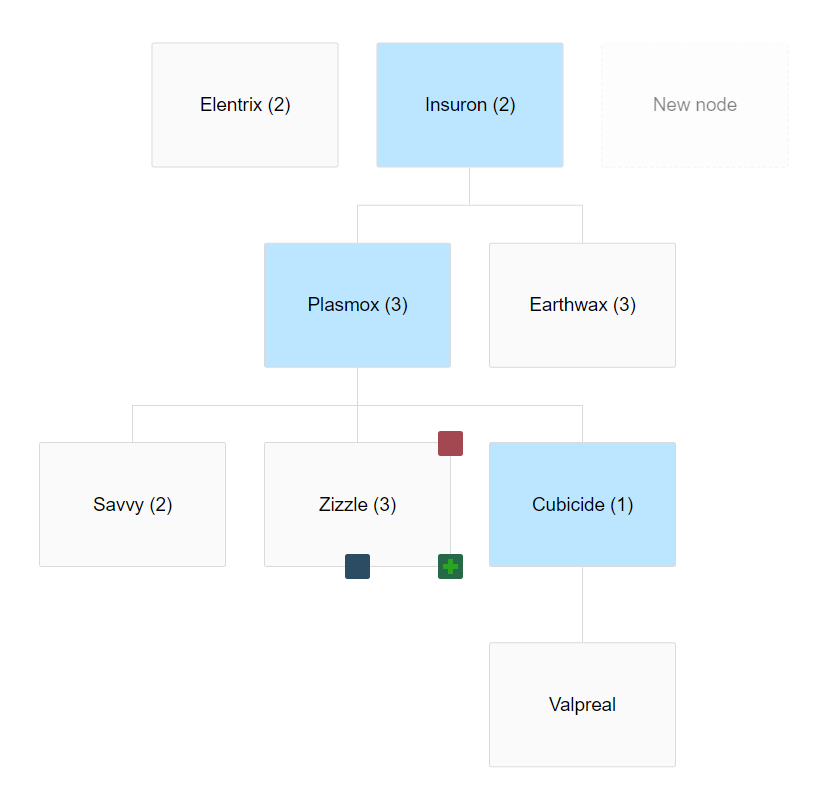
Task: Click the green plus icon on Zizzle
Action: 450,566
